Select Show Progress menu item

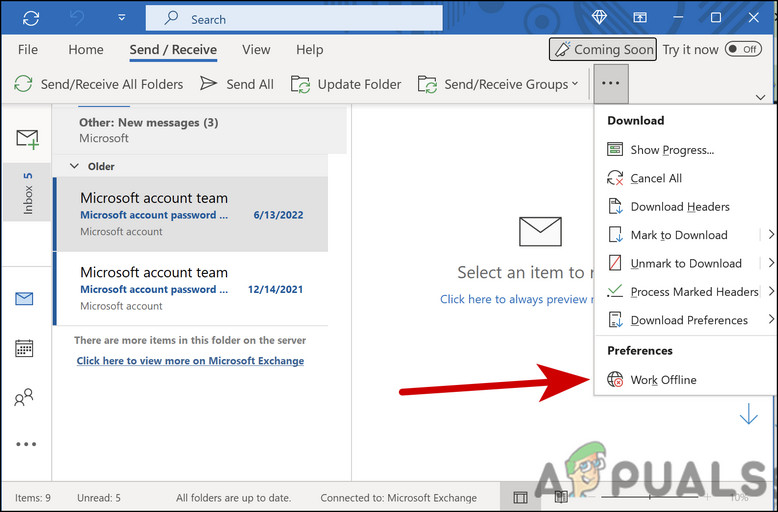pyautogui.click(x=685, y=150)
